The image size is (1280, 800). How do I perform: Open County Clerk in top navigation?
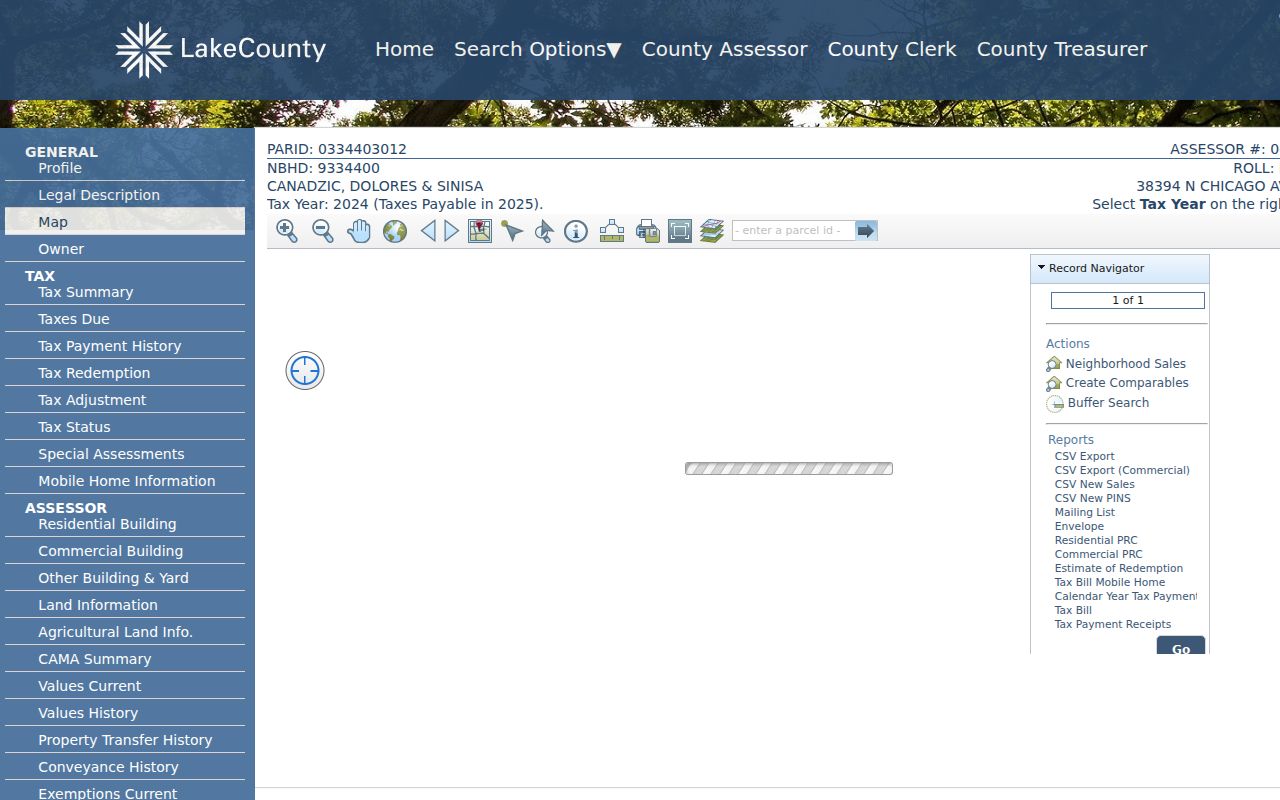892,49
